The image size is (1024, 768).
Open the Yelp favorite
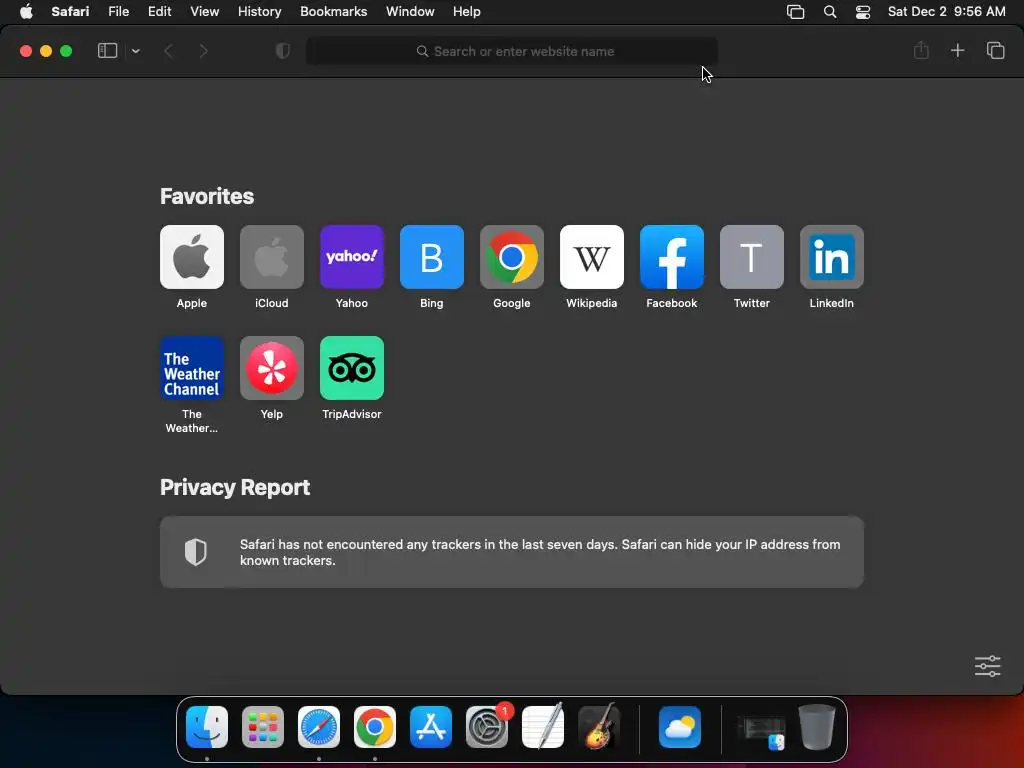click(x=272, y=368)
